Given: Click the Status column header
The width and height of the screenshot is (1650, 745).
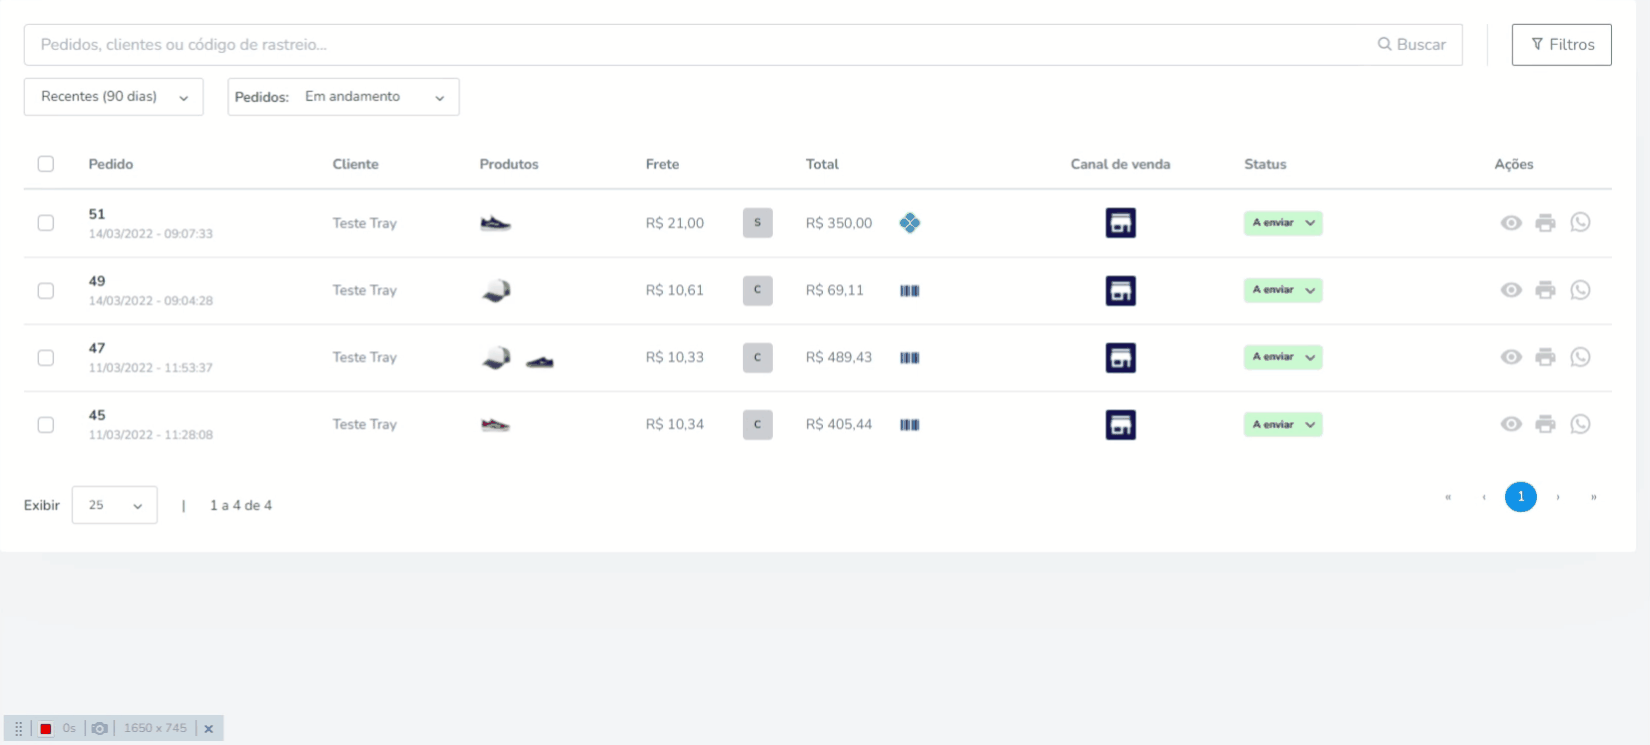Looking at the screenshot, I should [x=1265, y=164].
